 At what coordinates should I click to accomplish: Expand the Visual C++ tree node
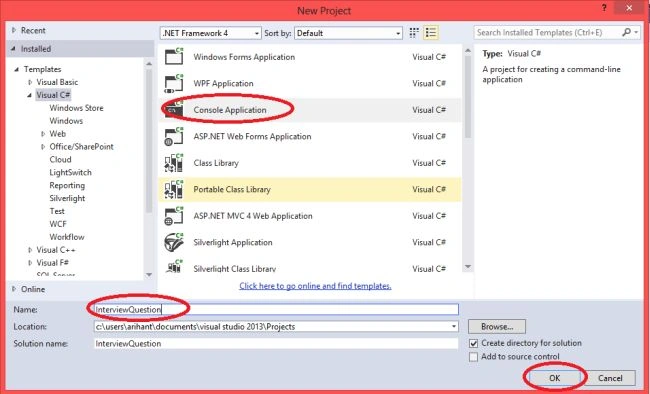pos(30,250)
